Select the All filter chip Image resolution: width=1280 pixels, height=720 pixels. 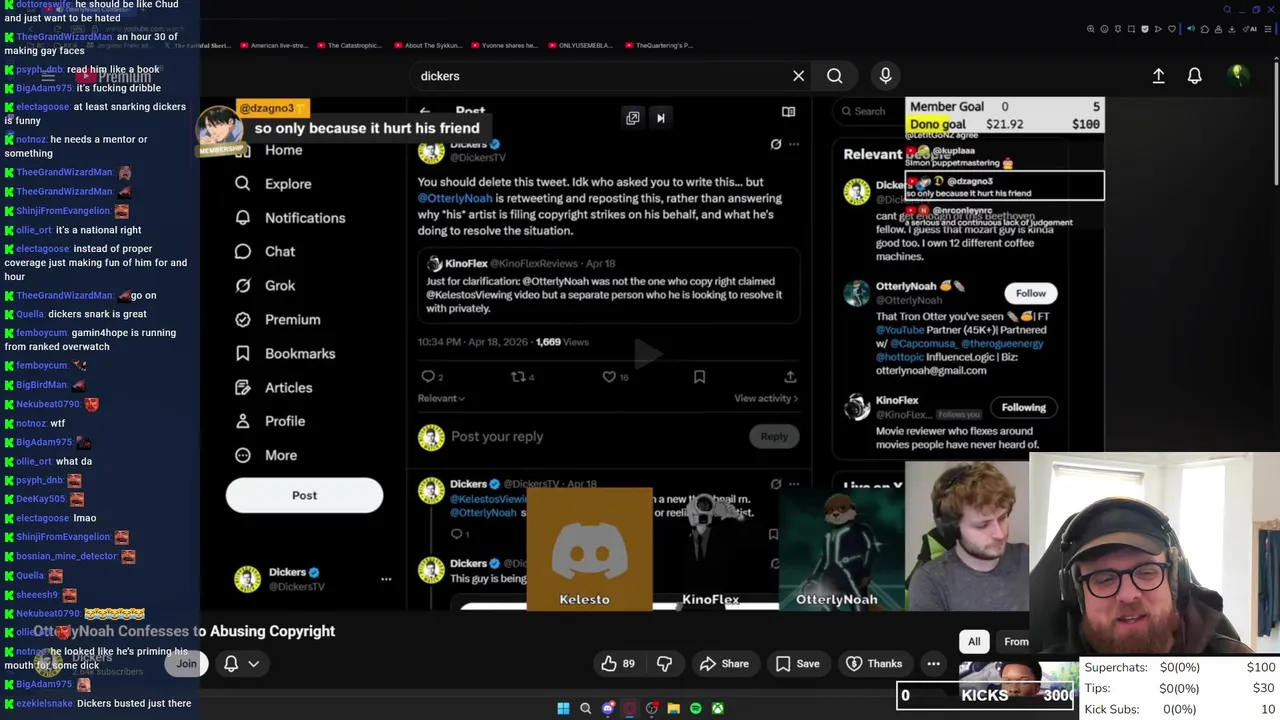[974, 642]
